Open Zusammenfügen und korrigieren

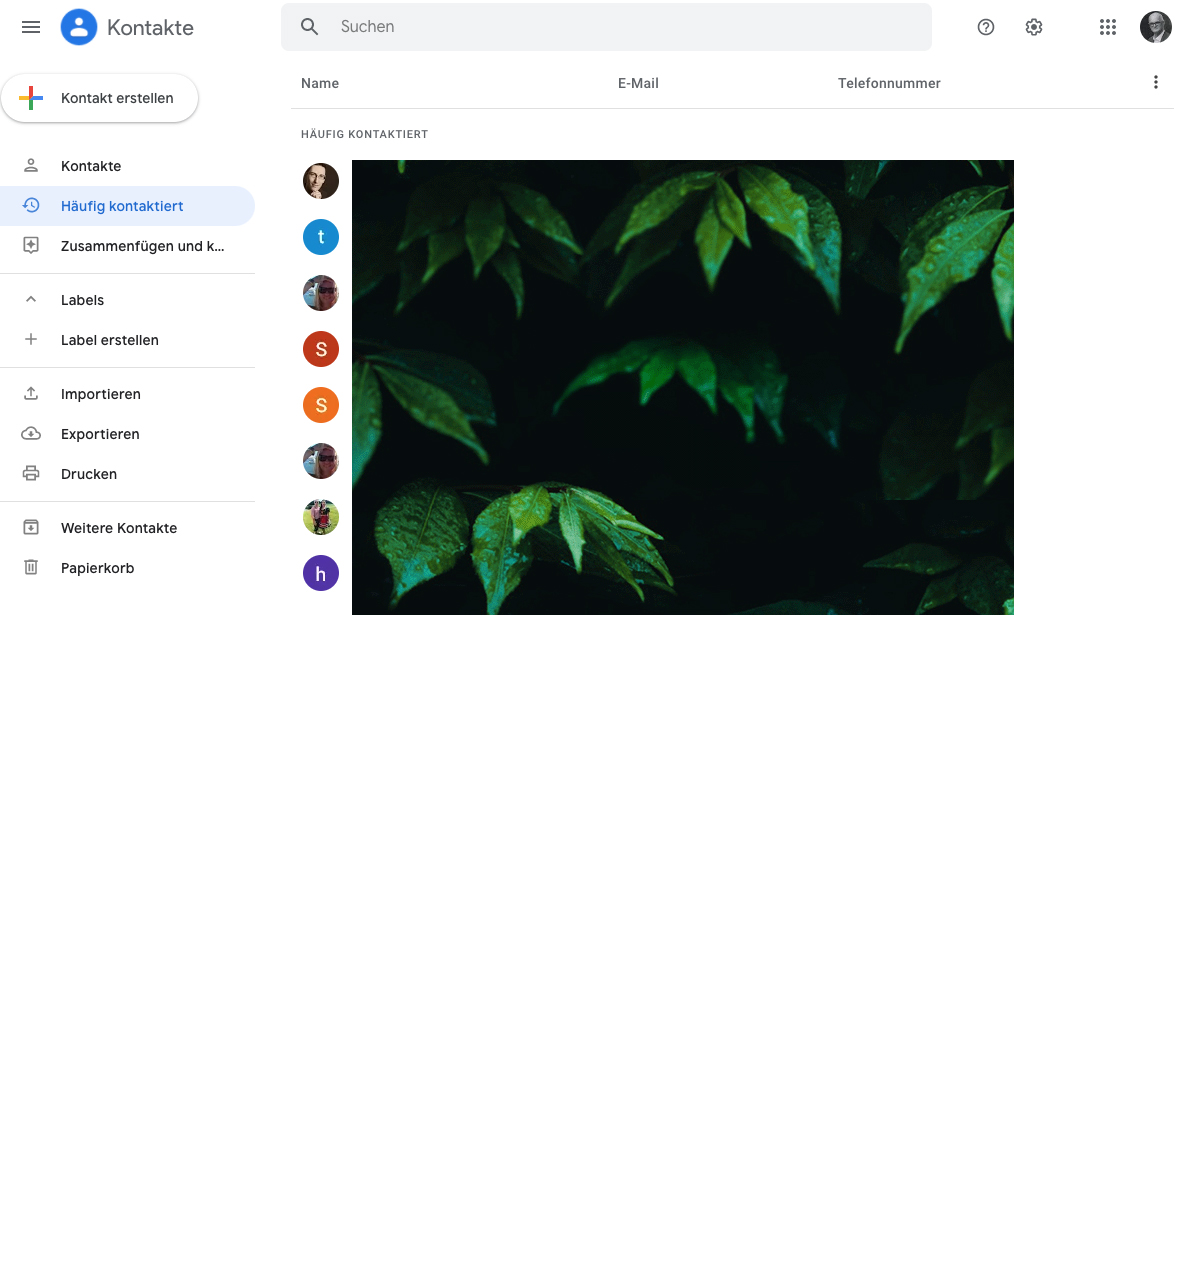[127, 246]
